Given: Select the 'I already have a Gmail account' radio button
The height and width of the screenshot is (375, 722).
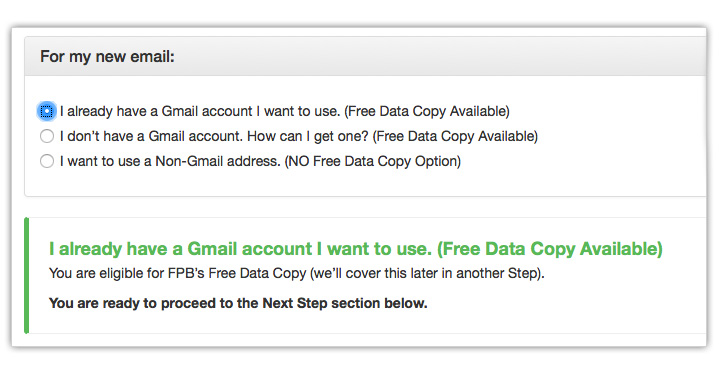Looking at the screenshot, I should point(47,111).
